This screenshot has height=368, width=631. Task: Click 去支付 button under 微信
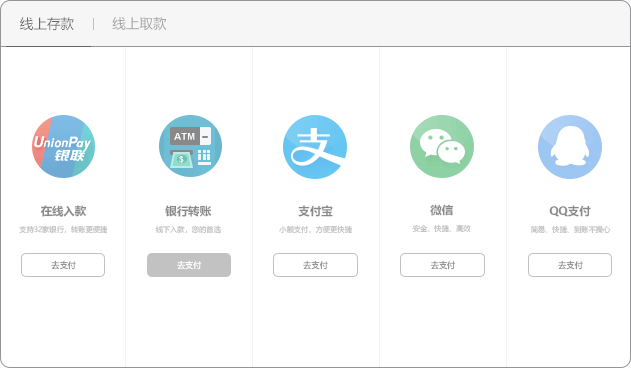pyautogui.click(x=442, y=265)
